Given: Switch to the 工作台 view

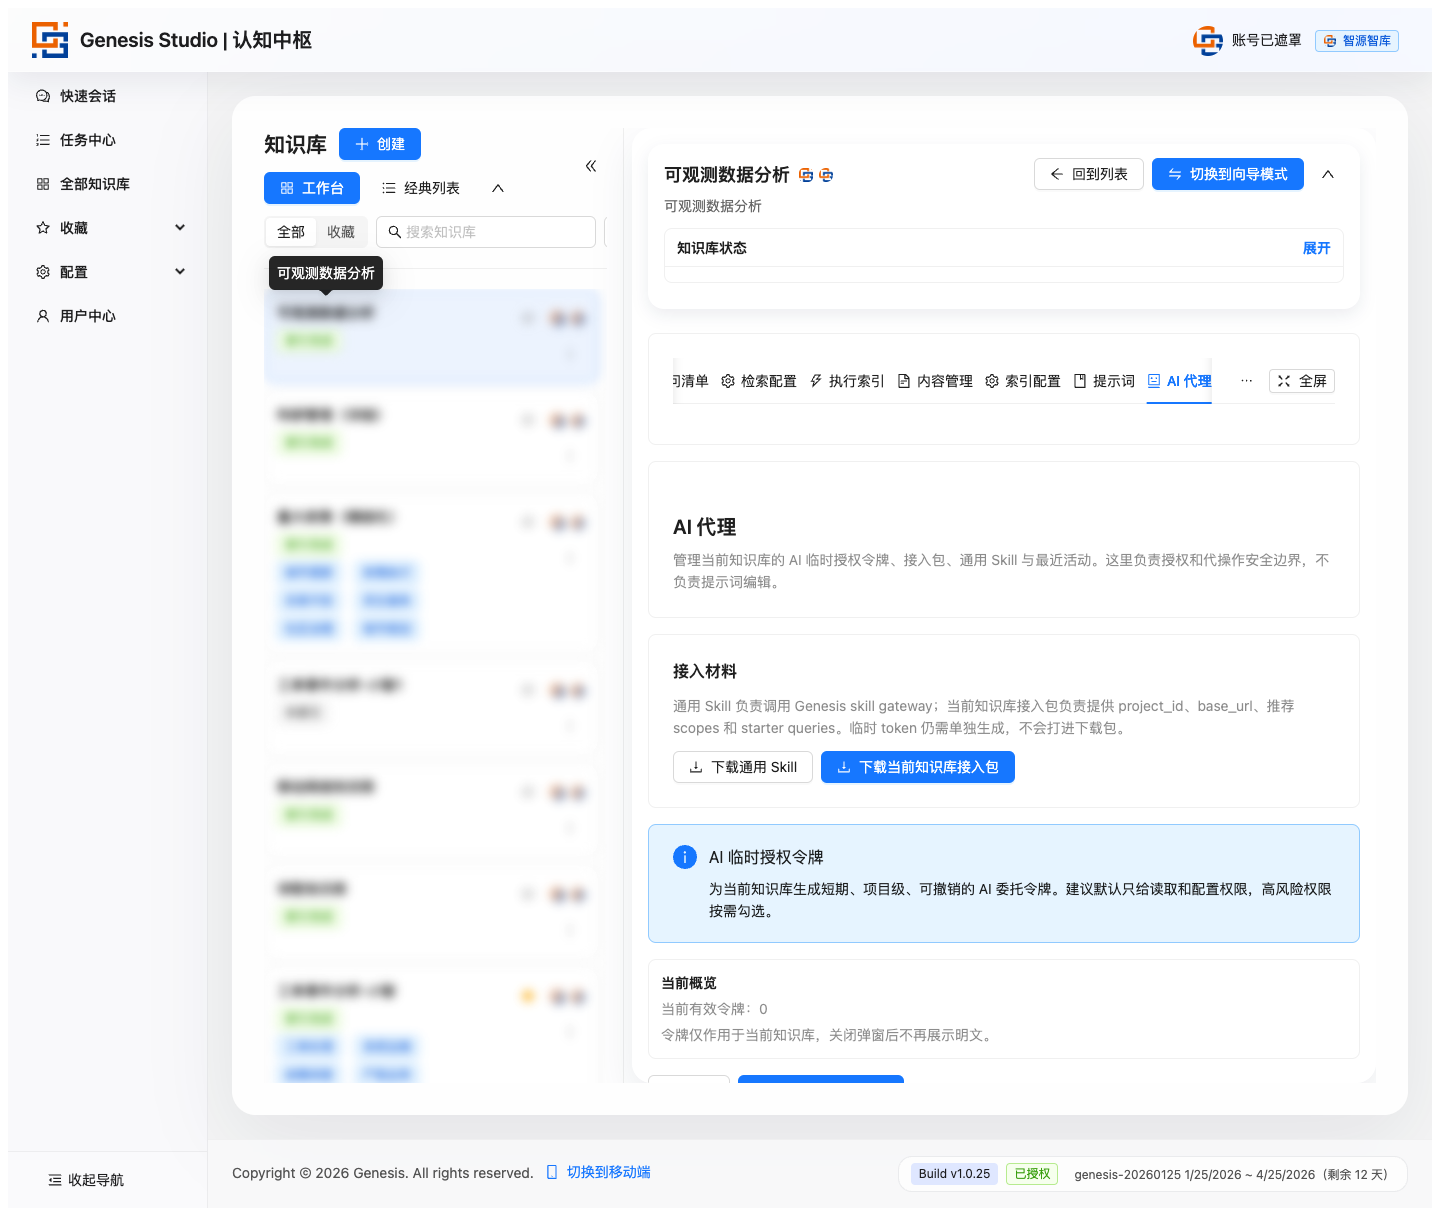Looking at the screenshot, I should tap(312, 188).
